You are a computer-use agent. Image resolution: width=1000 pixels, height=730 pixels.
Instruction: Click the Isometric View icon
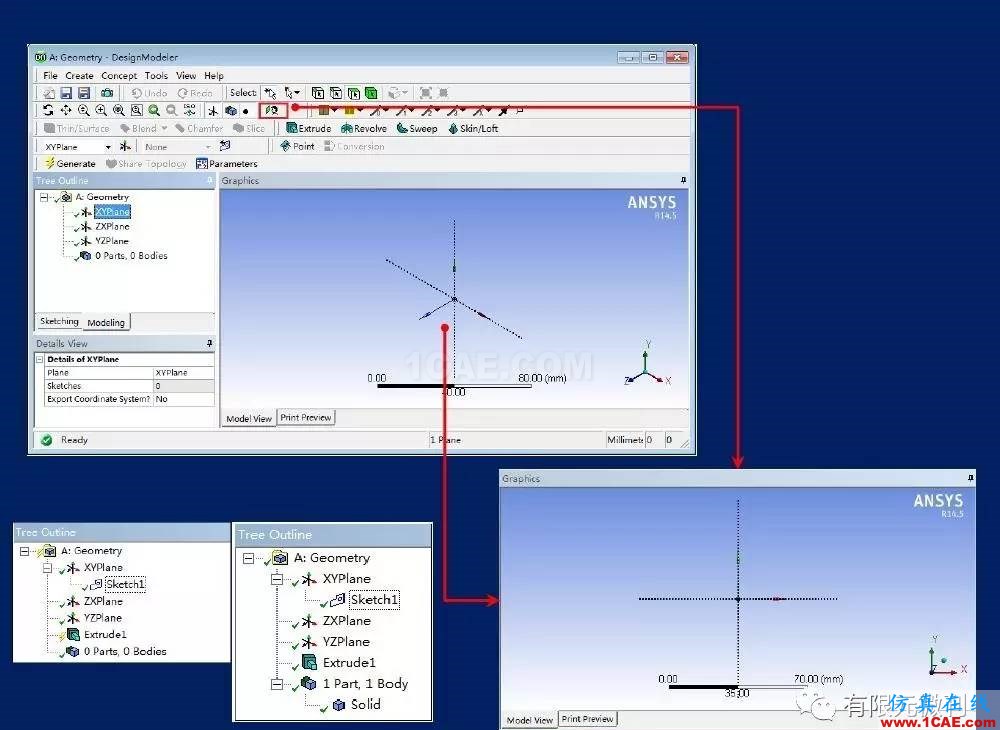click(x=189, y=110)
